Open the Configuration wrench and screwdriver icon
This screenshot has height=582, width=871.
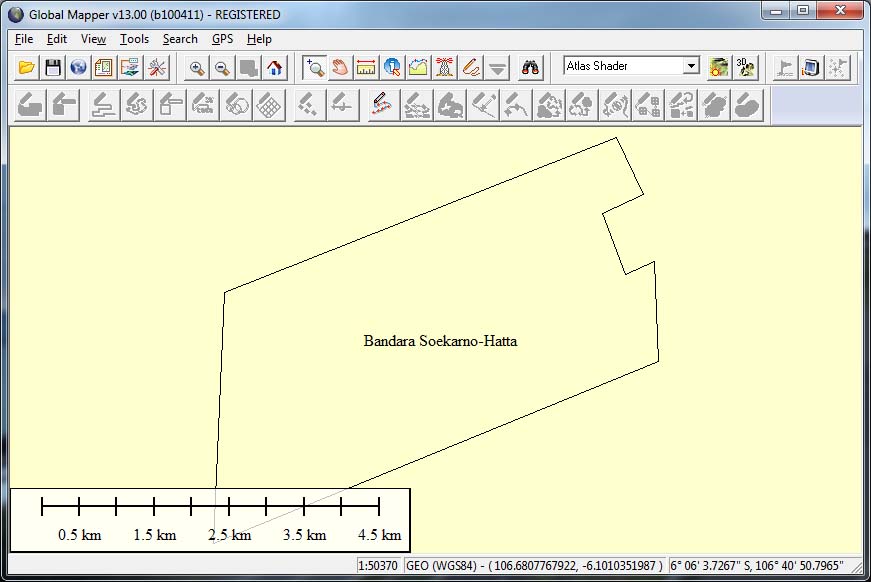click(157, 68)
